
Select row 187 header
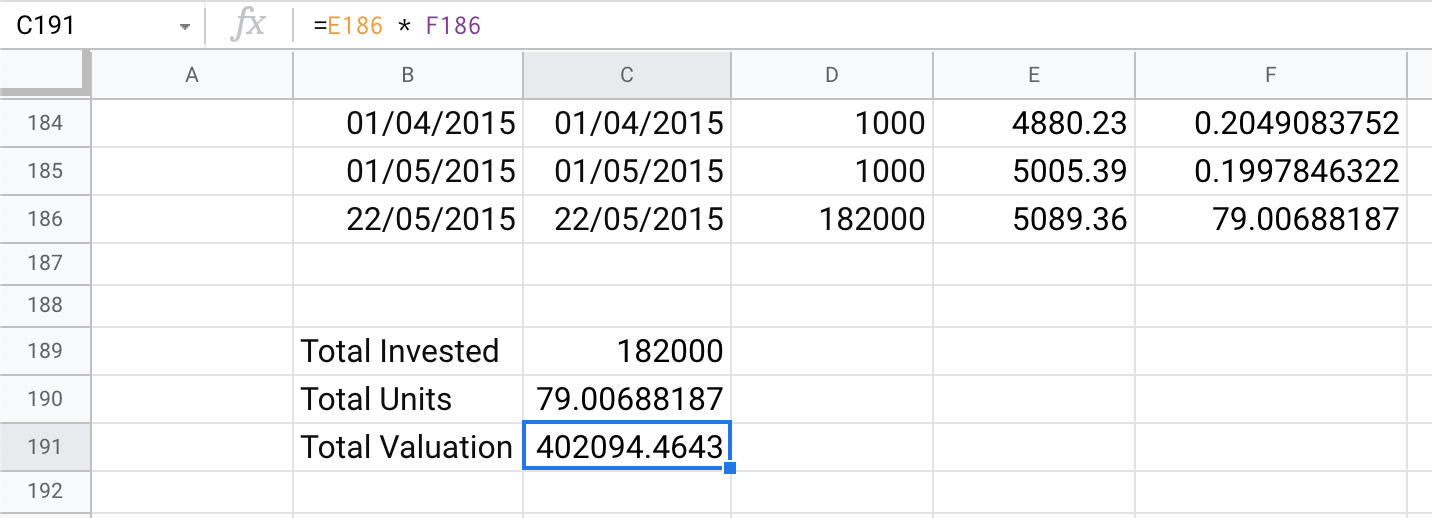tap(45, 263)
